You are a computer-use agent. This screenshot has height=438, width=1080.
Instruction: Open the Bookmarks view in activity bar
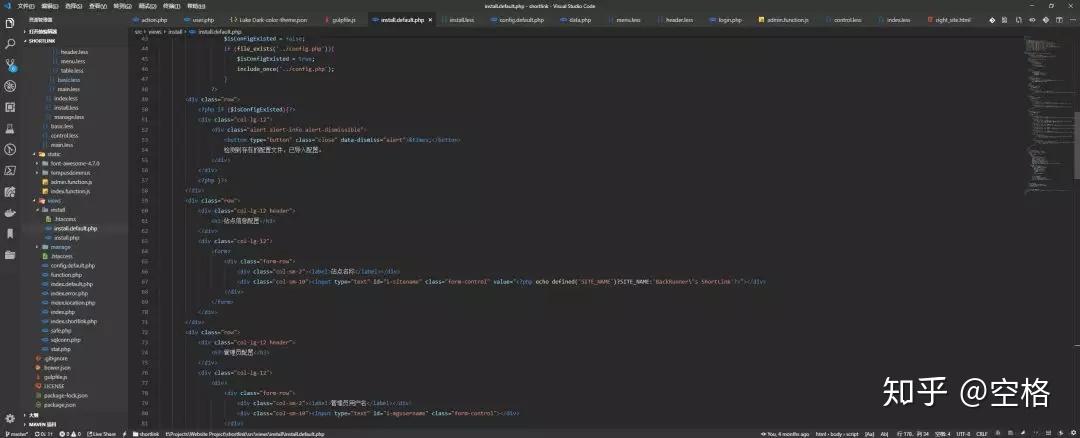[10, 233]
